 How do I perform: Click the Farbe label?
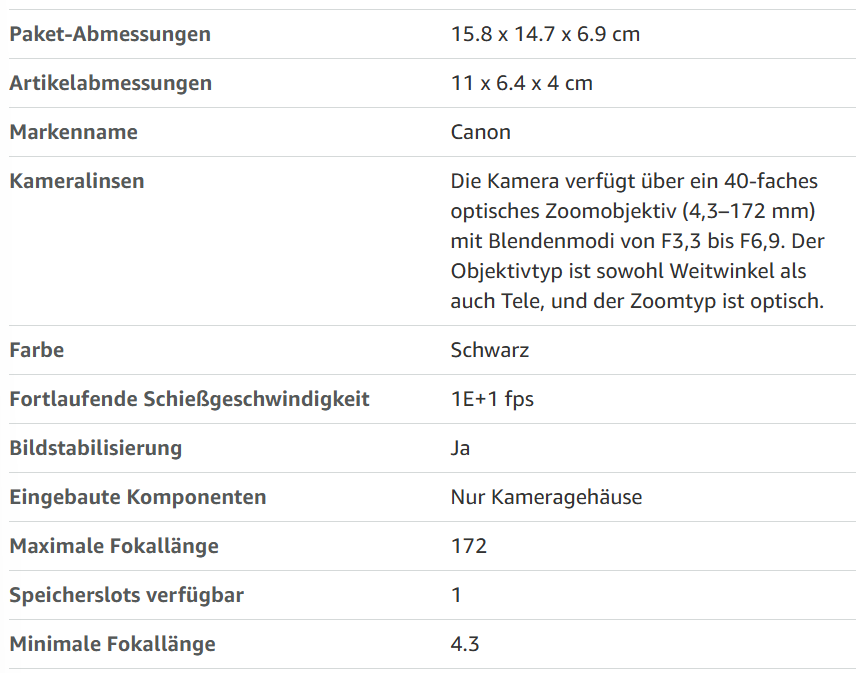pyautogui.click(x=37, y=350)
